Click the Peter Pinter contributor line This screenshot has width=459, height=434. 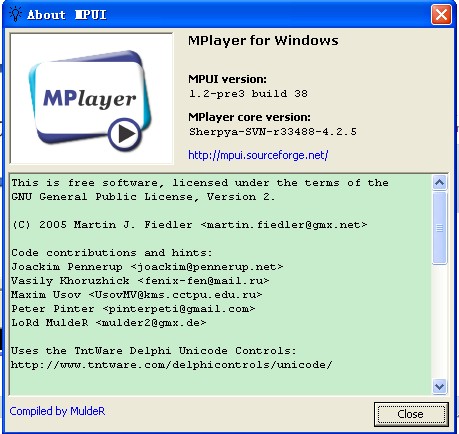click(133, 309)
